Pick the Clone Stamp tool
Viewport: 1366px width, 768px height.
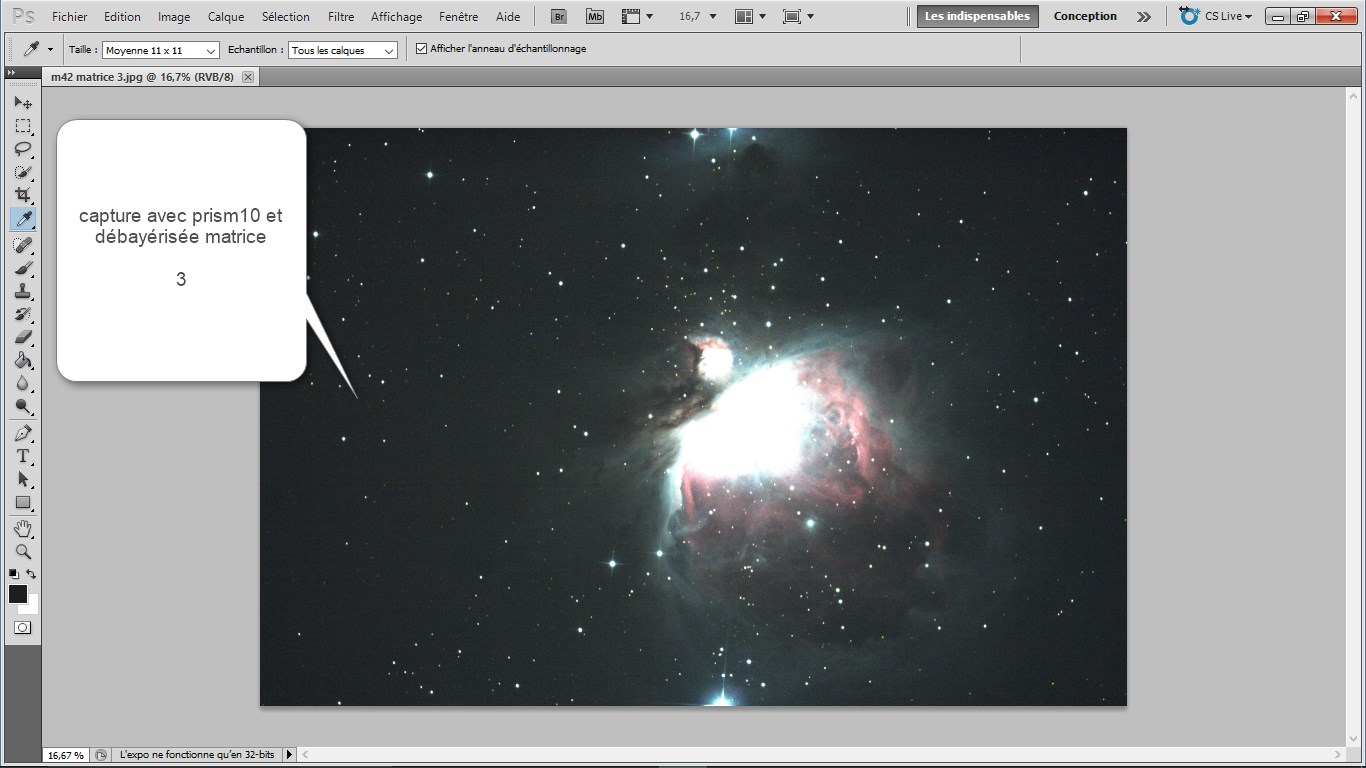23,291
